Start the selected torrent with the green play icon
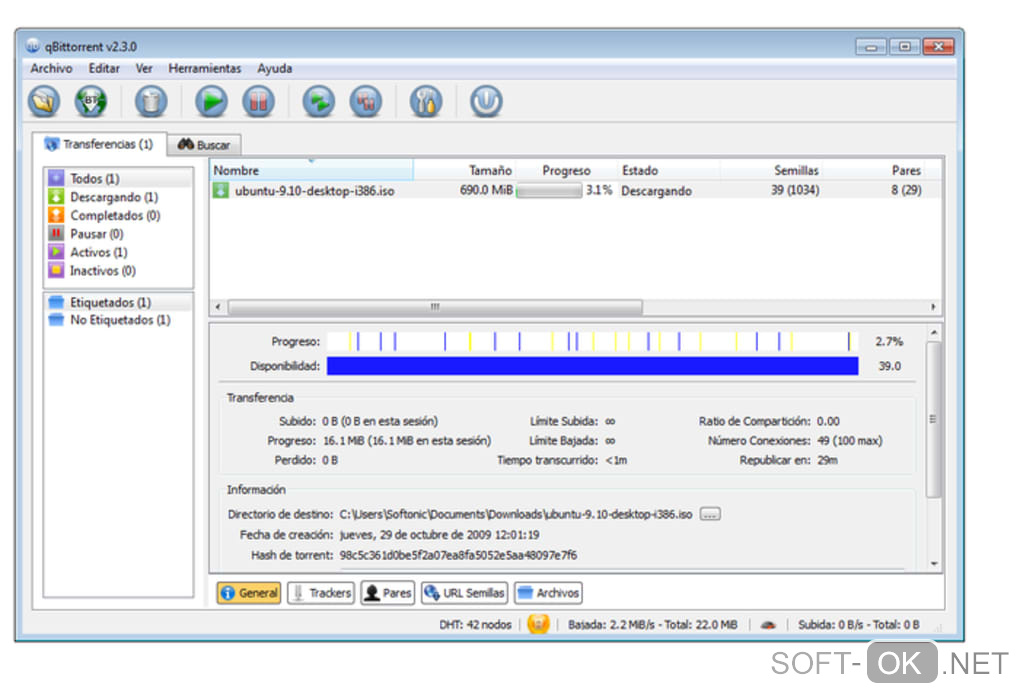Screen dimensions: 1020x688 pos(211,101)
